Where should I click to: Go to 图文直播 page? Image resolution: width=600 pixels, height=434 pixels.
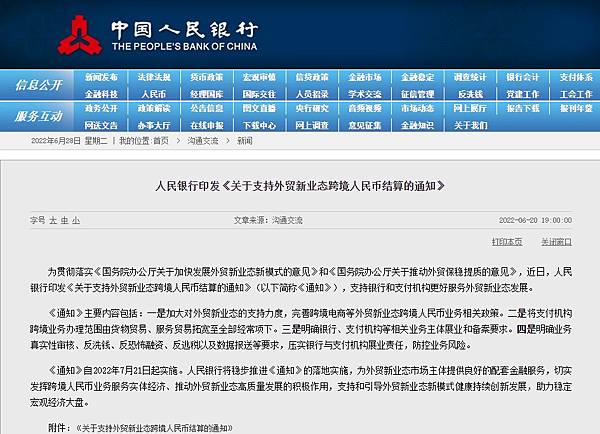coord(259,109)
